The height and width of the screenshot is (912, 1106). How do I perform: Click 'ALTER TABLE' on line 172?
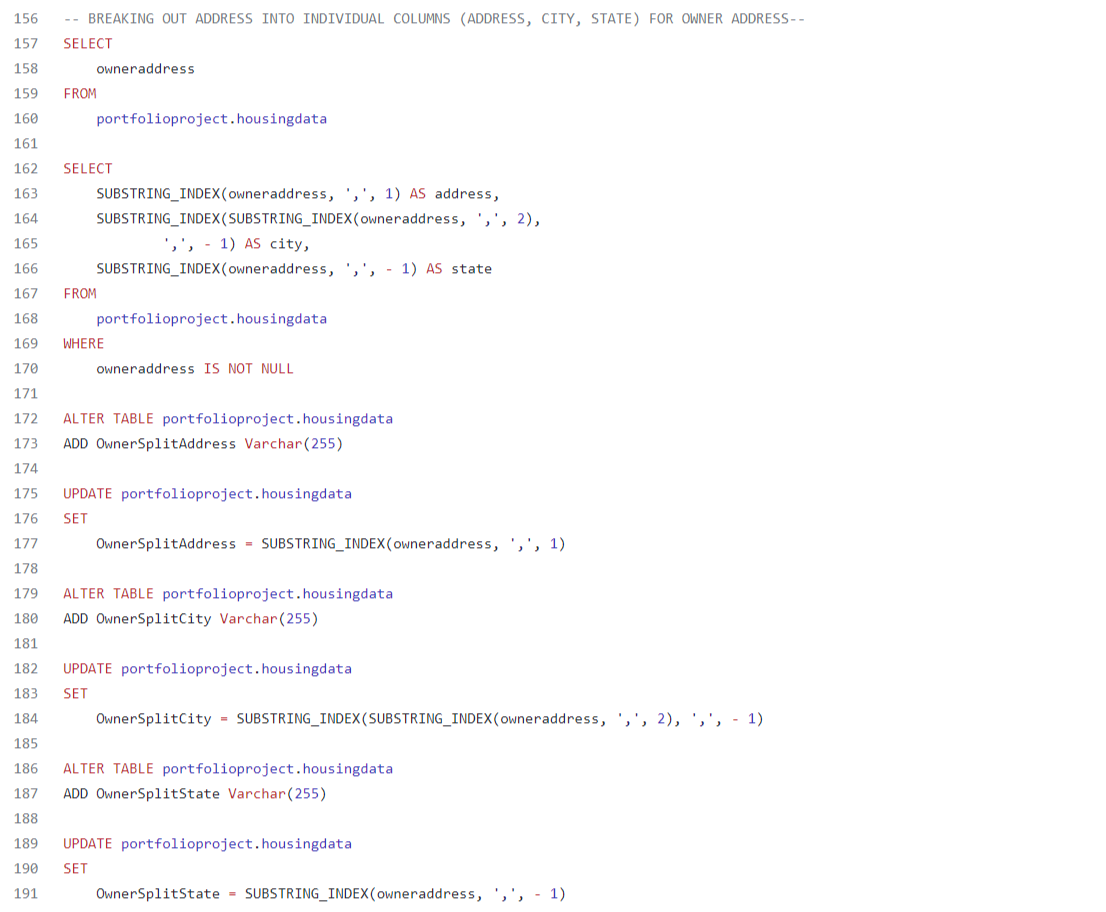108,419
